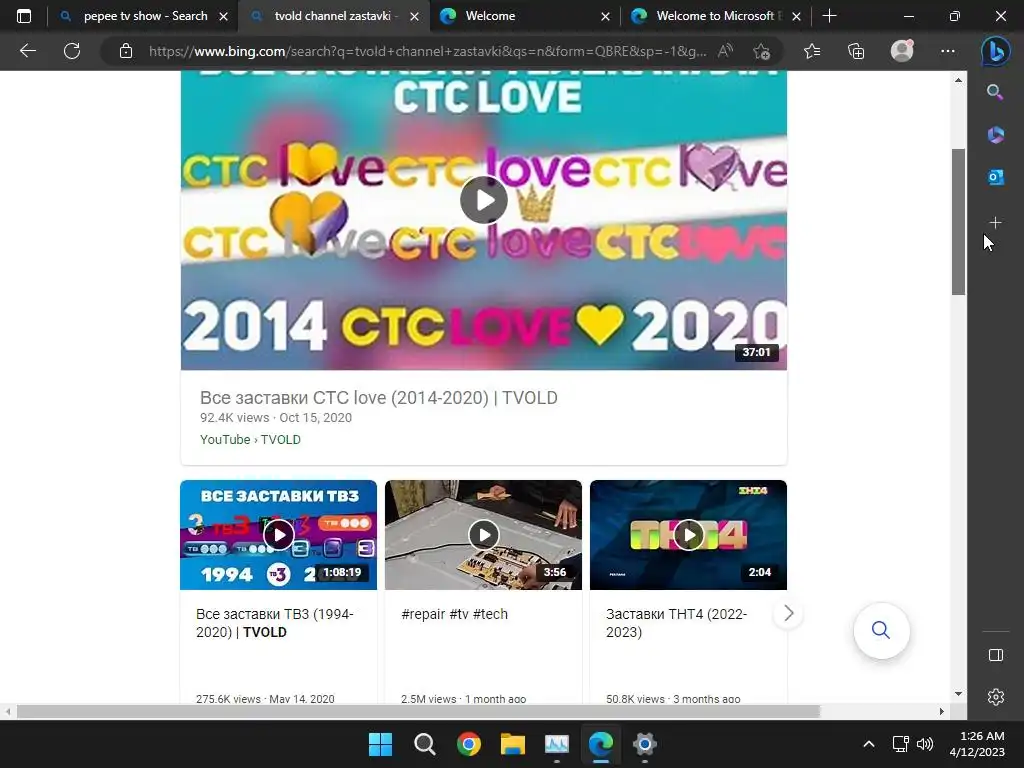This screenshot has height=768, width=1024.
Task: Open the sidebar Search tool
Action: [x=995, y=92]
